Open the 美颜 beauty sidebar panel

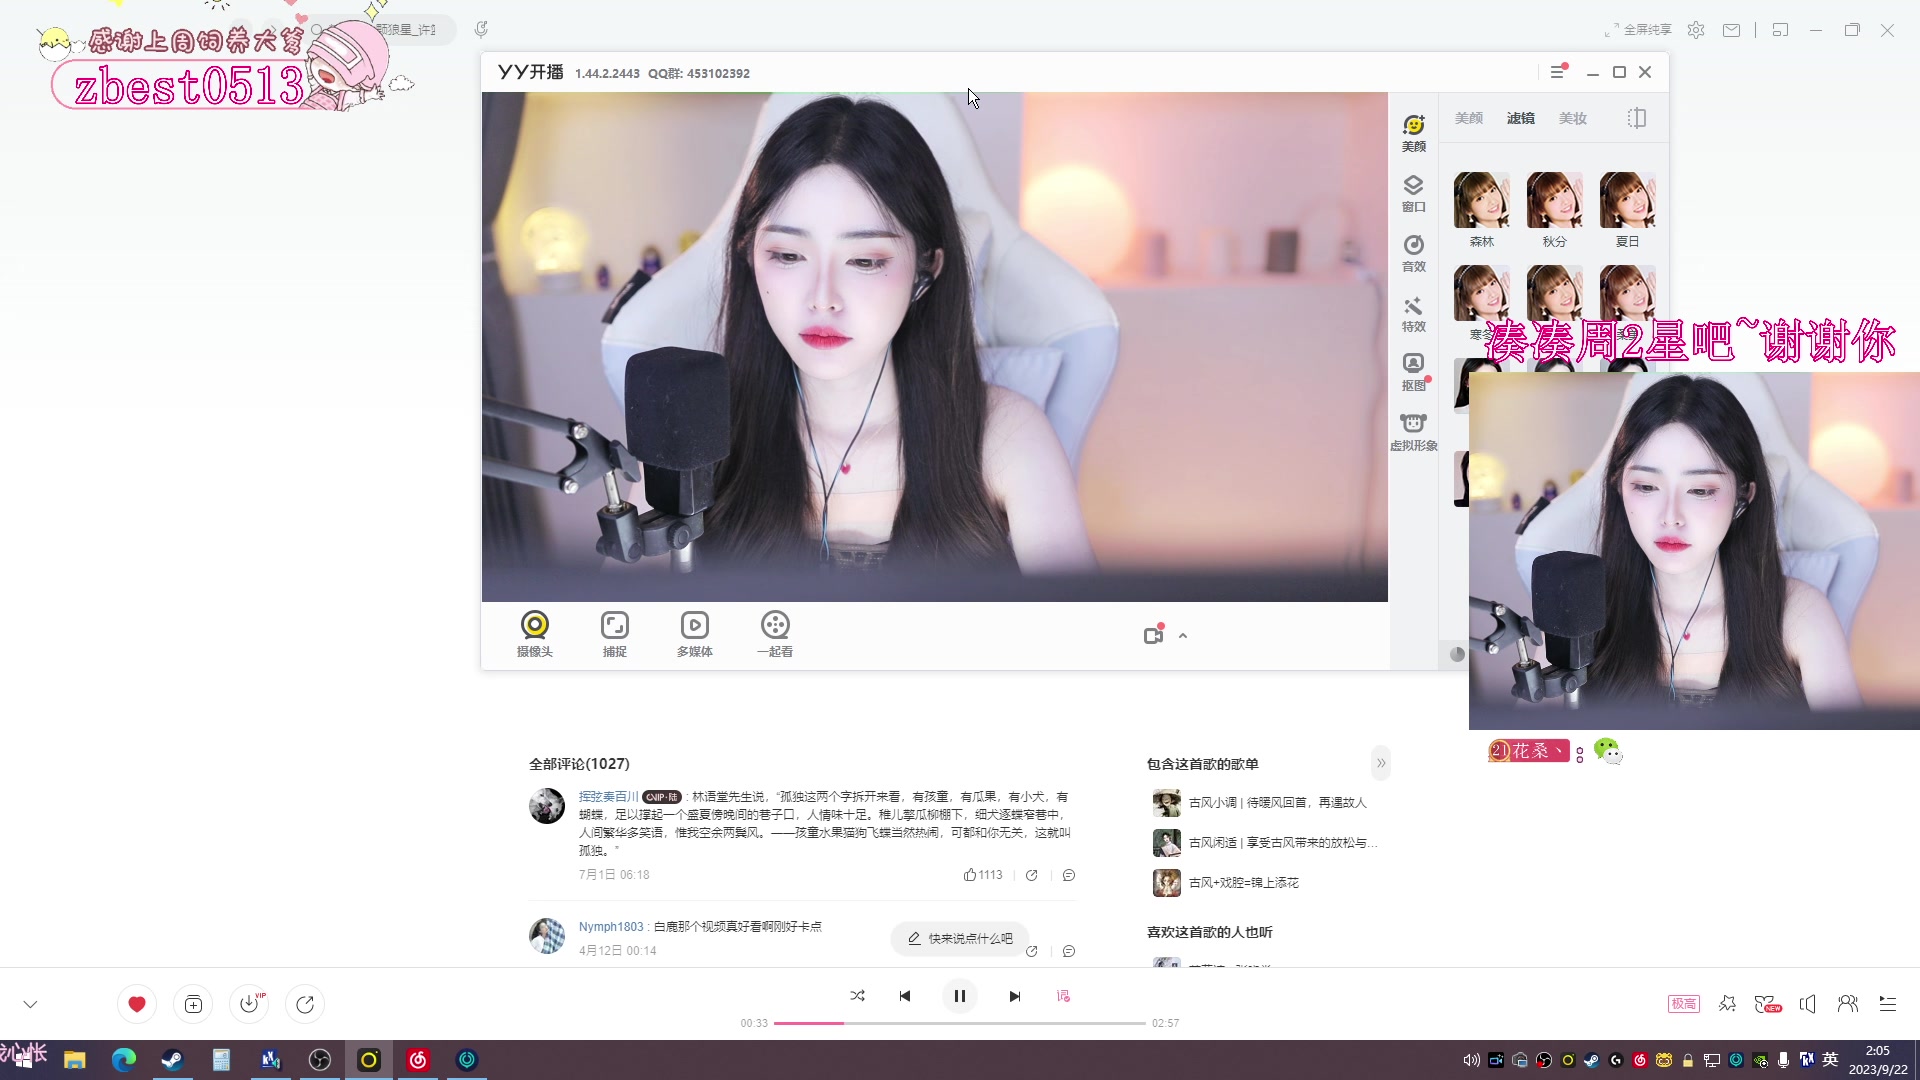coord(1413,132)
